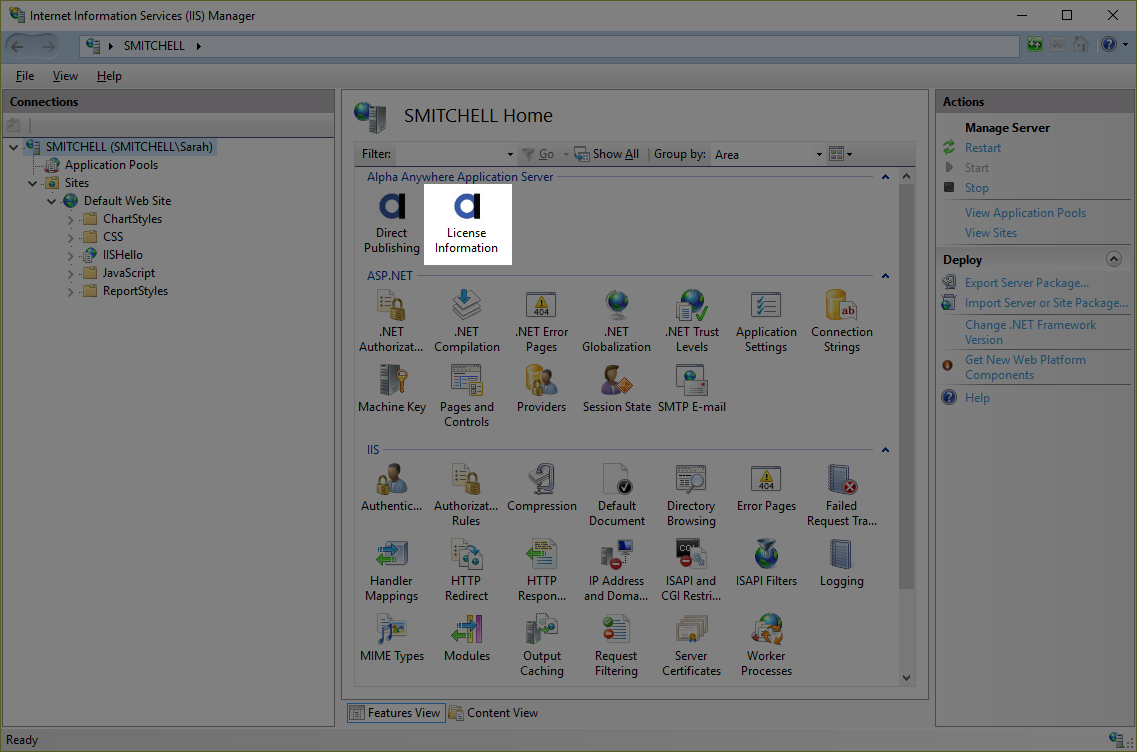Image resolution: width=1137 pixels, height=752 pixels.
Task: Open the File menu
Action: [25, 76]
